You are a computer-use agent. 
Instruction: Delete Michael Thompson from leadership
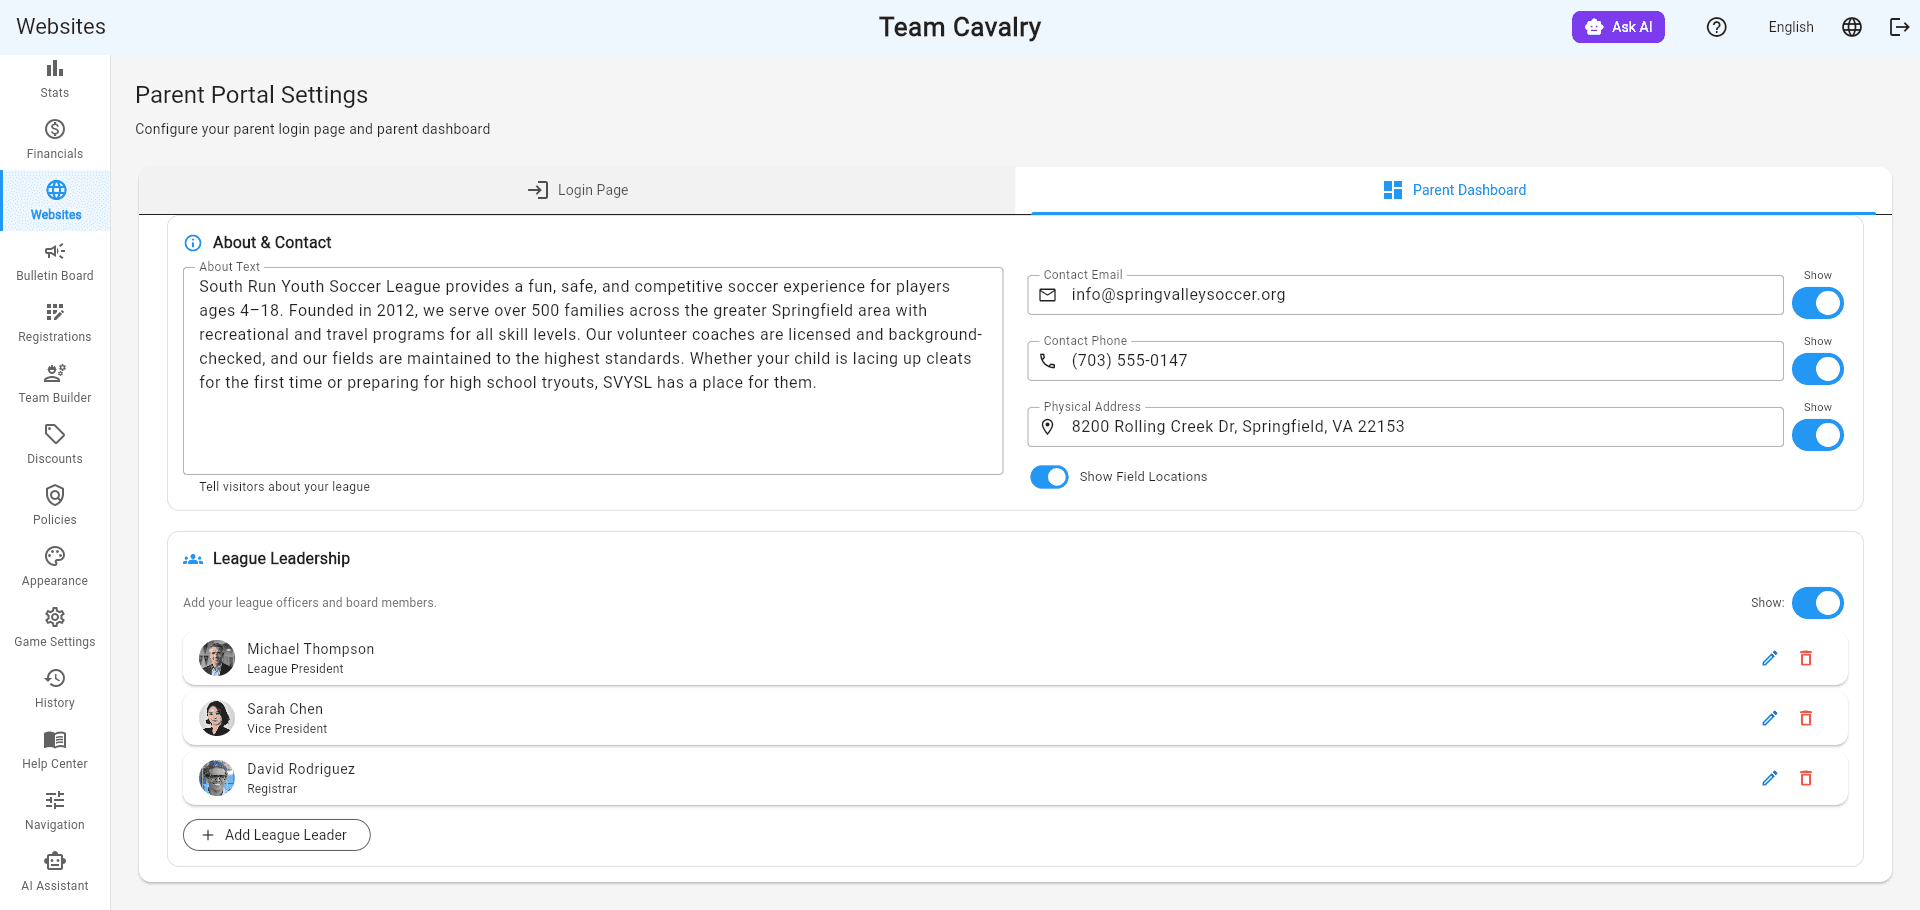point(1806,658)
